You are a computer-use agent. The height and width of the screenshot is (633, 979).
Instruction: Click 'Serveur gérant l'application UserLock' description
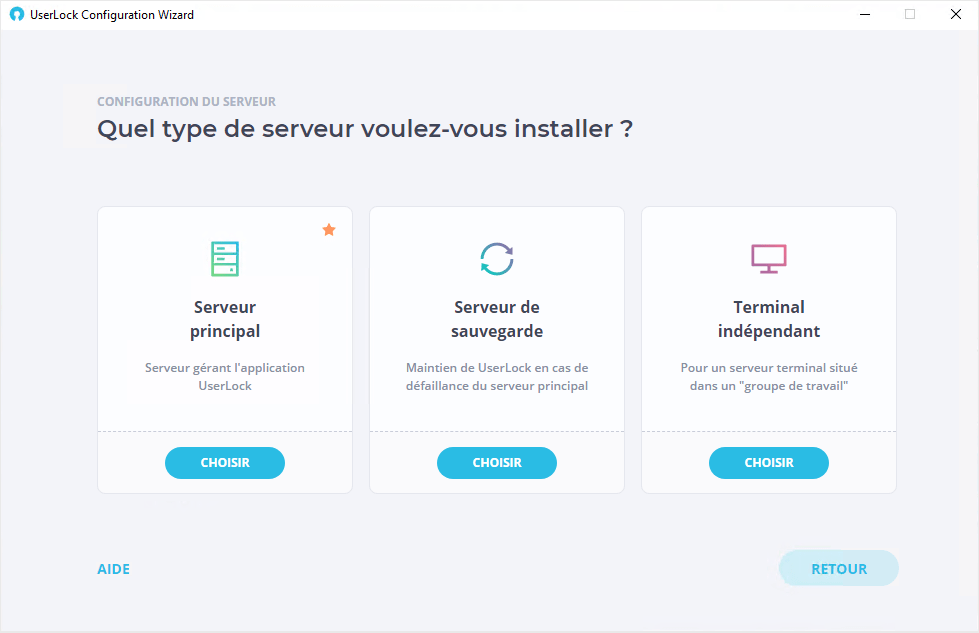pos(225,376)
